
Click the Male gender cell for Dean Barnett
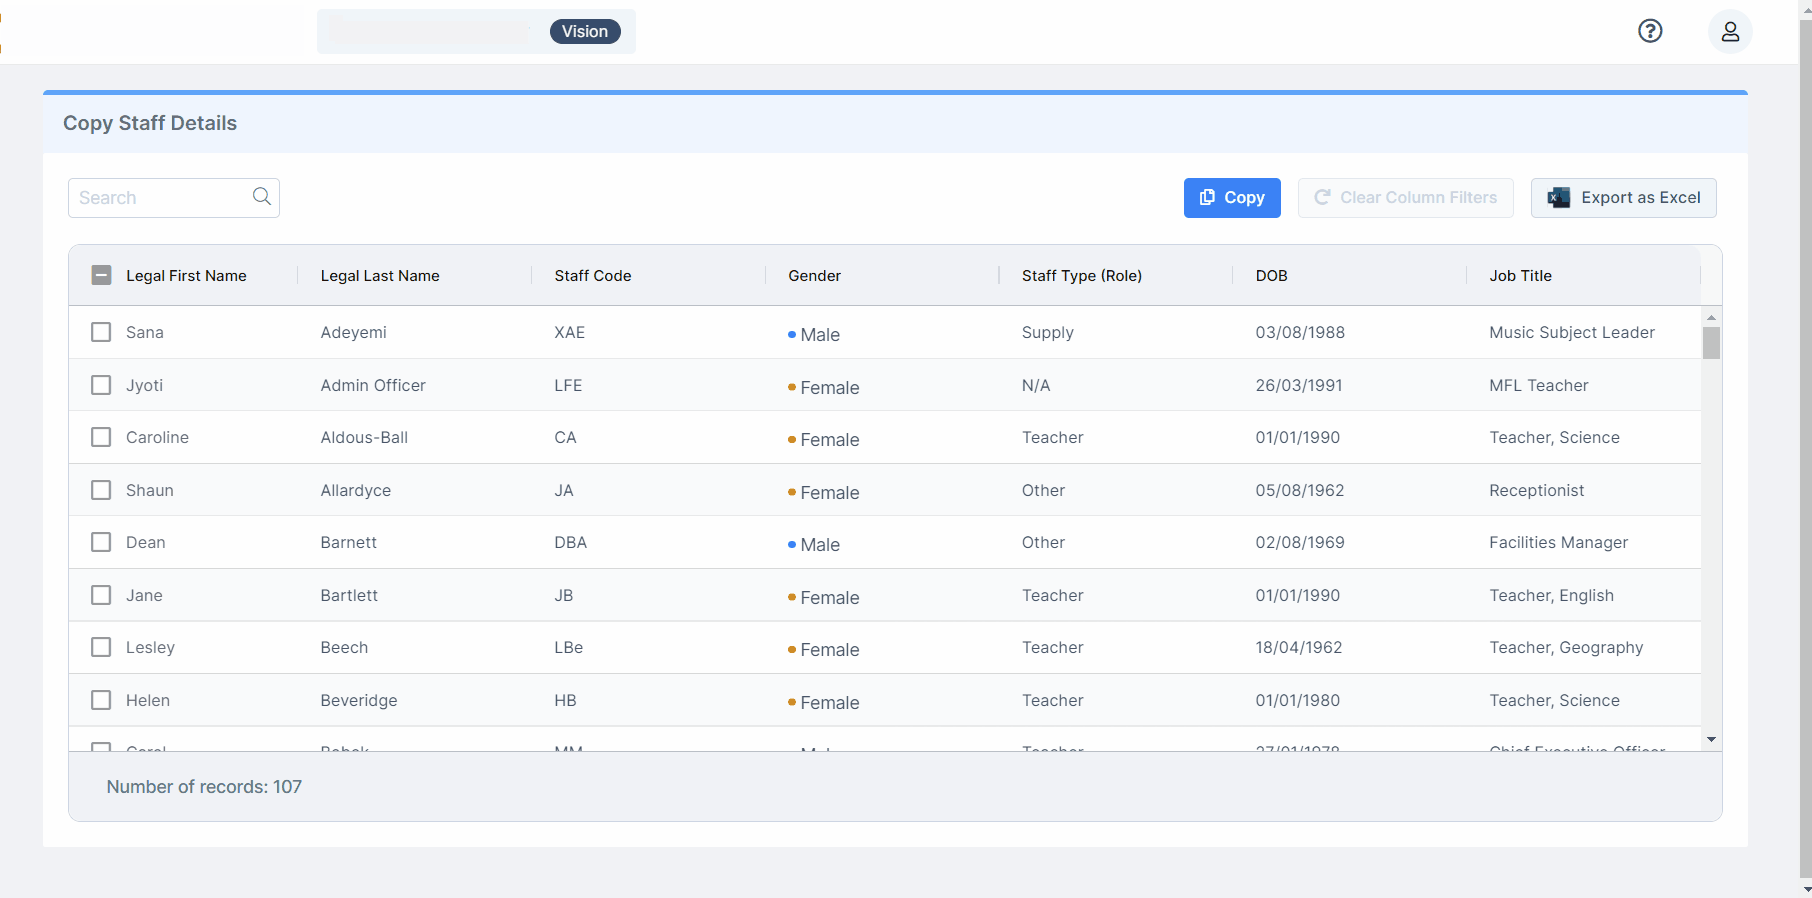click(x=814, y=544)
